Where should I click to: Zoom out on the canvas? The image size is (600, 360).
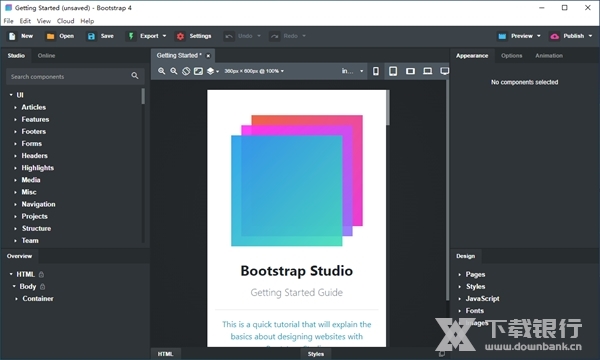coord(174,71)
